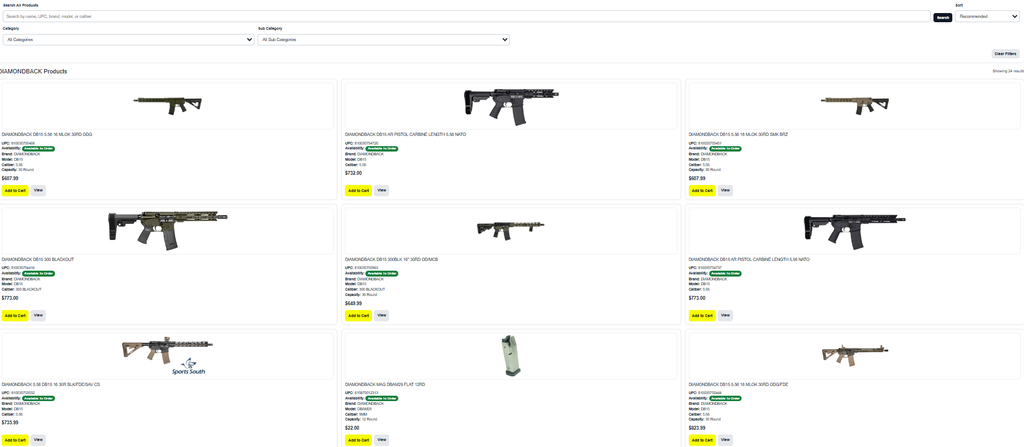Open the Sort dropdown showing Recommended
This screenshot has width=1024, height=447.
point(987,16)
